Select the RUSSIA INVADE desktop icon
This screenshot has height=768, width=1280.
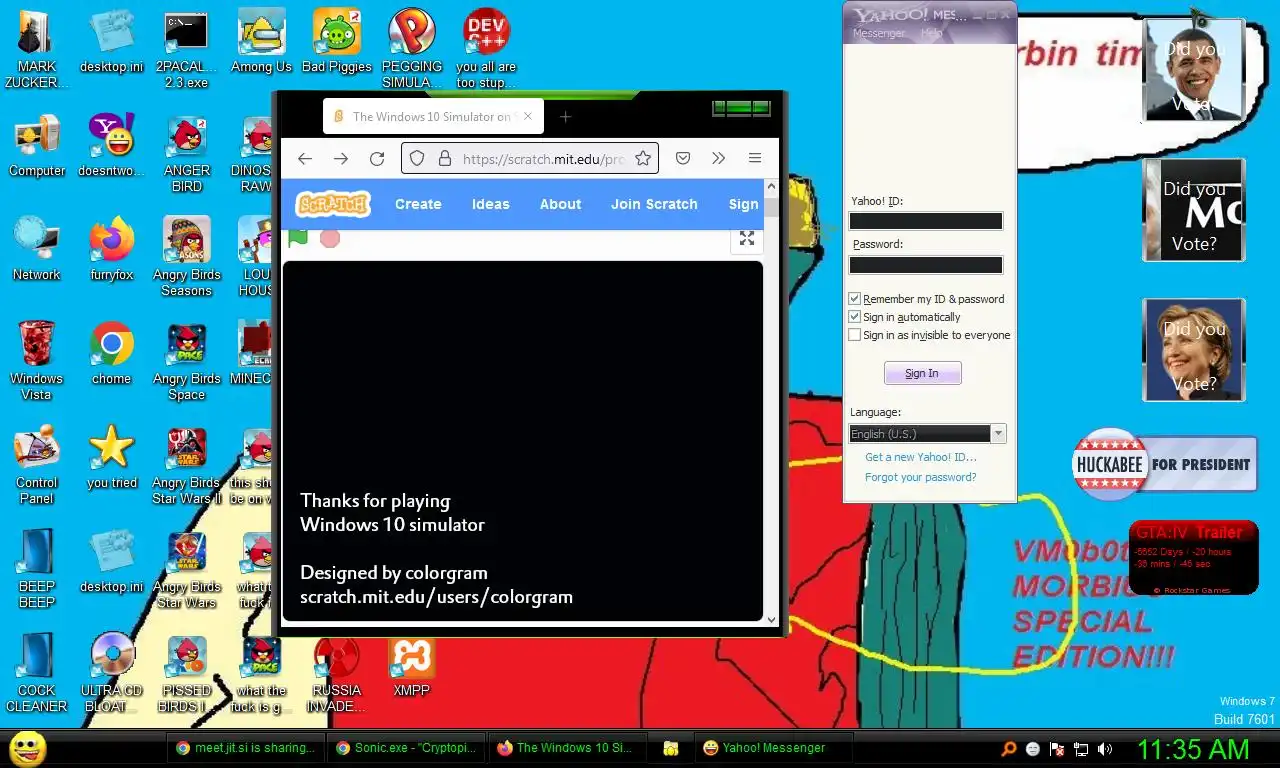(x=336, y=672)
